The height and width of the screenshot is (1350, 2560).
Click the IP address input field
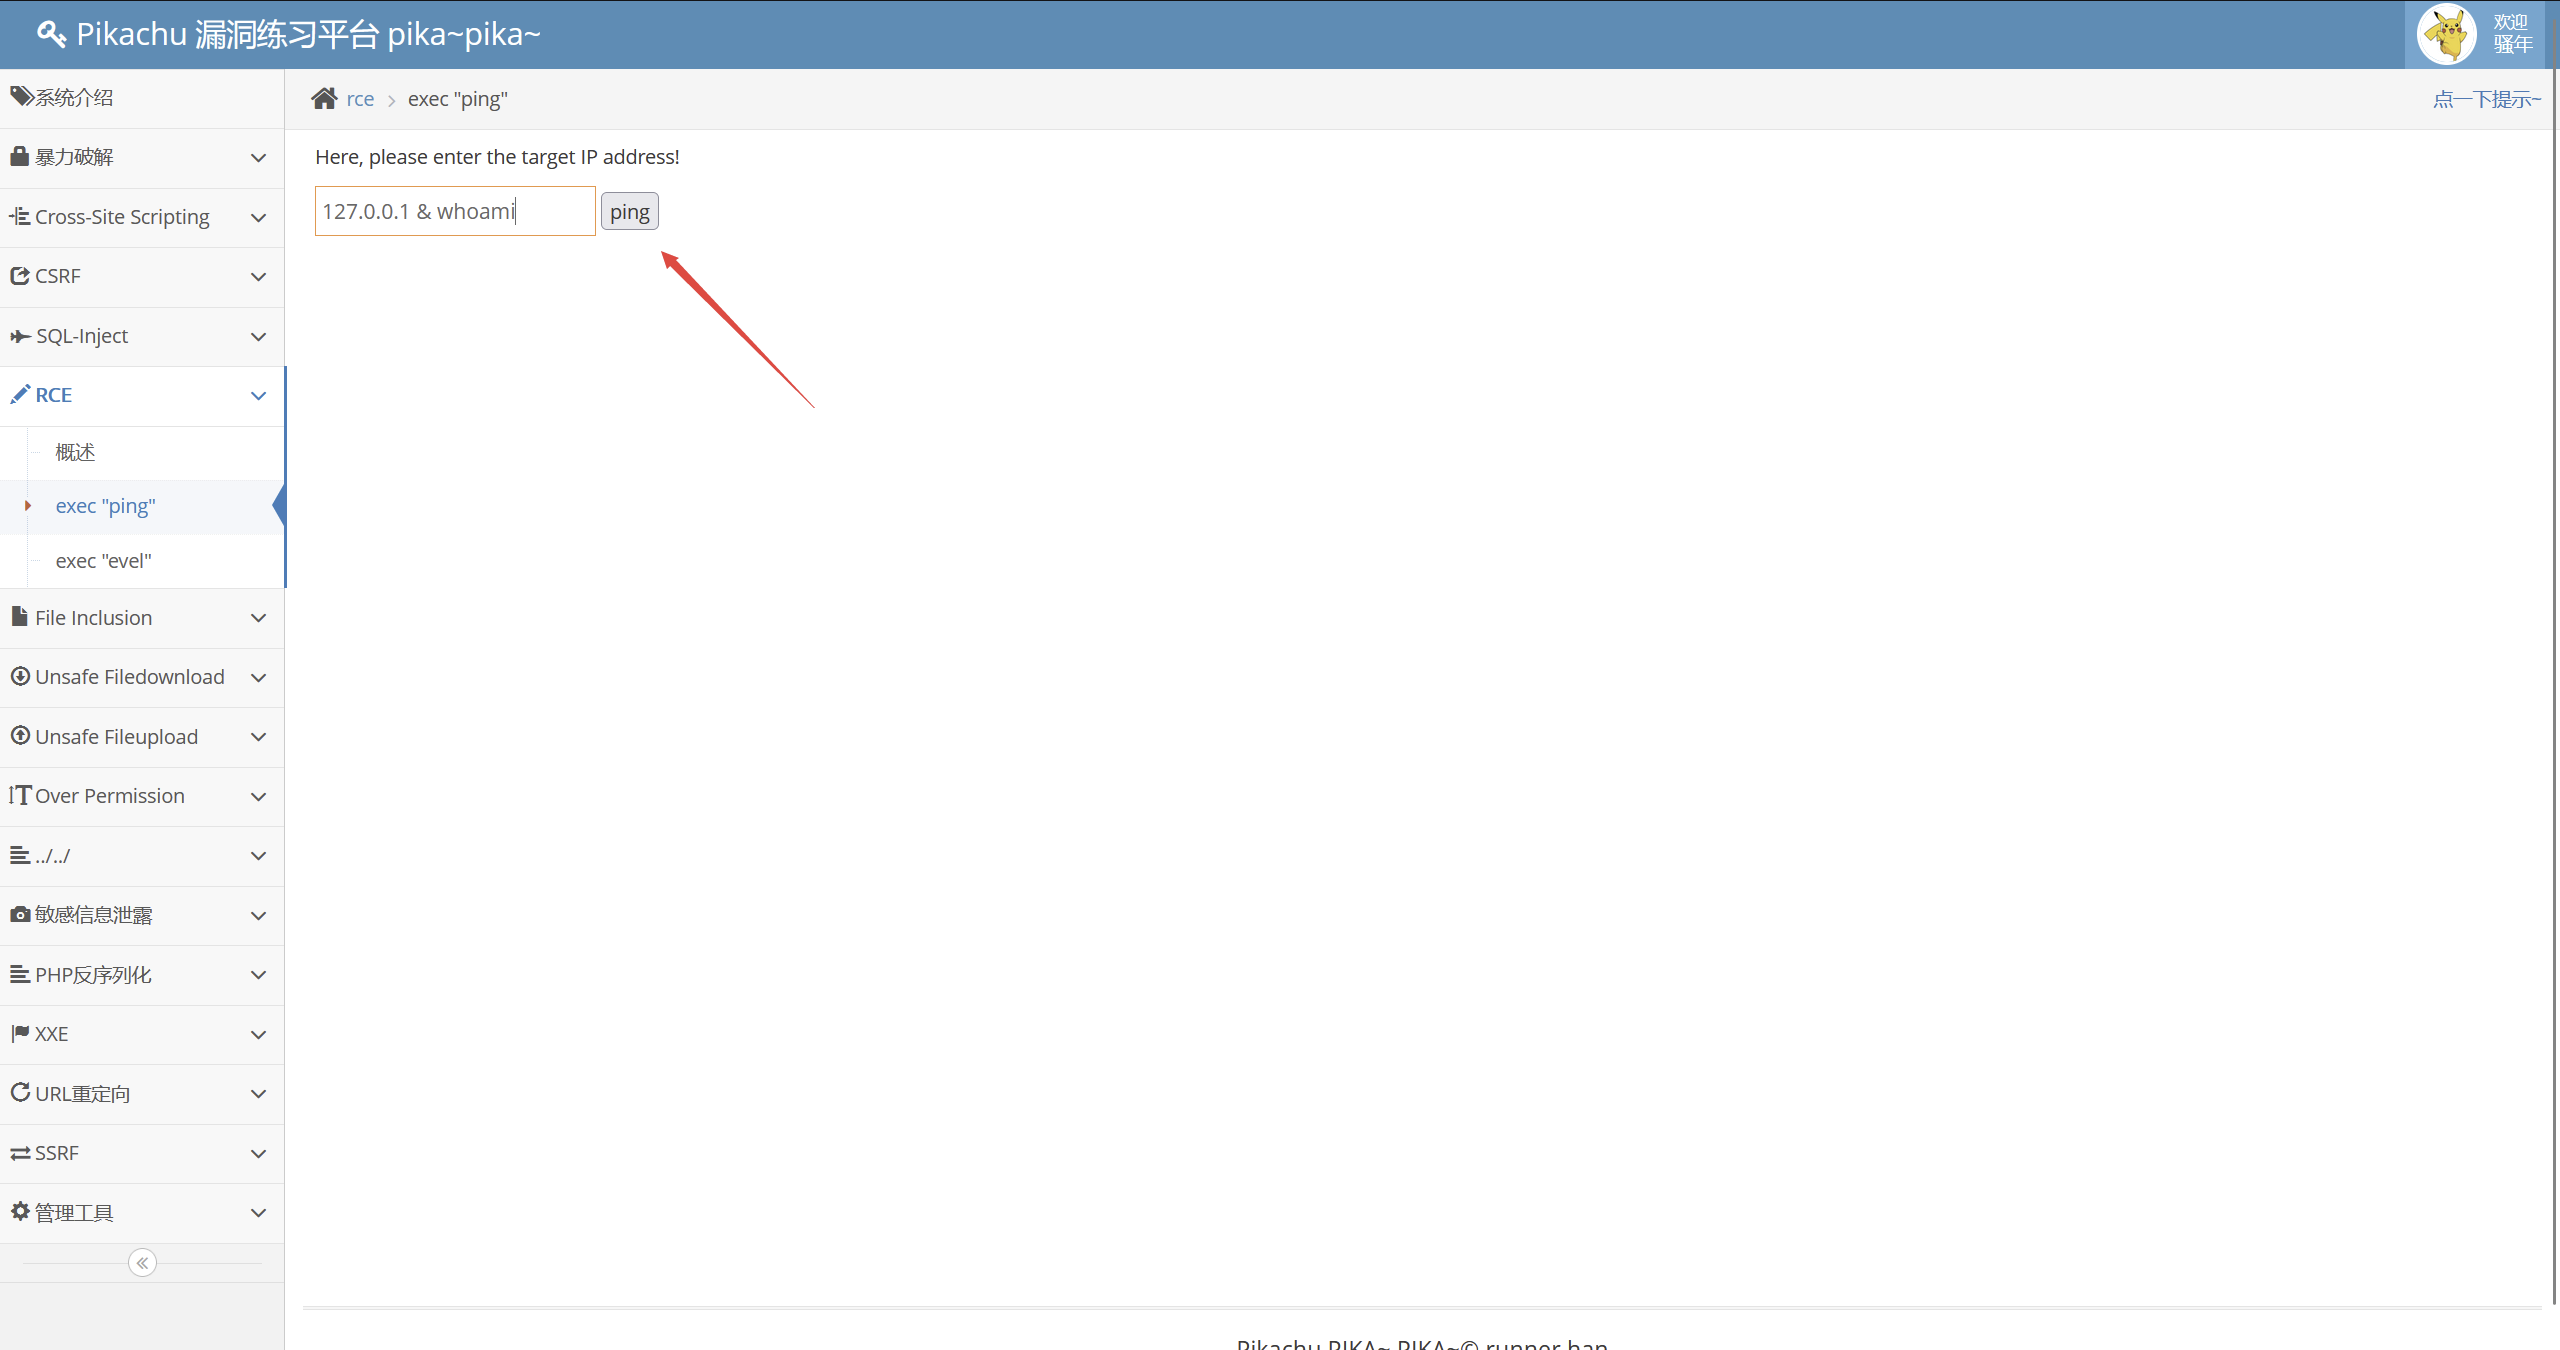pyautogui.click(x=452, y=212)
